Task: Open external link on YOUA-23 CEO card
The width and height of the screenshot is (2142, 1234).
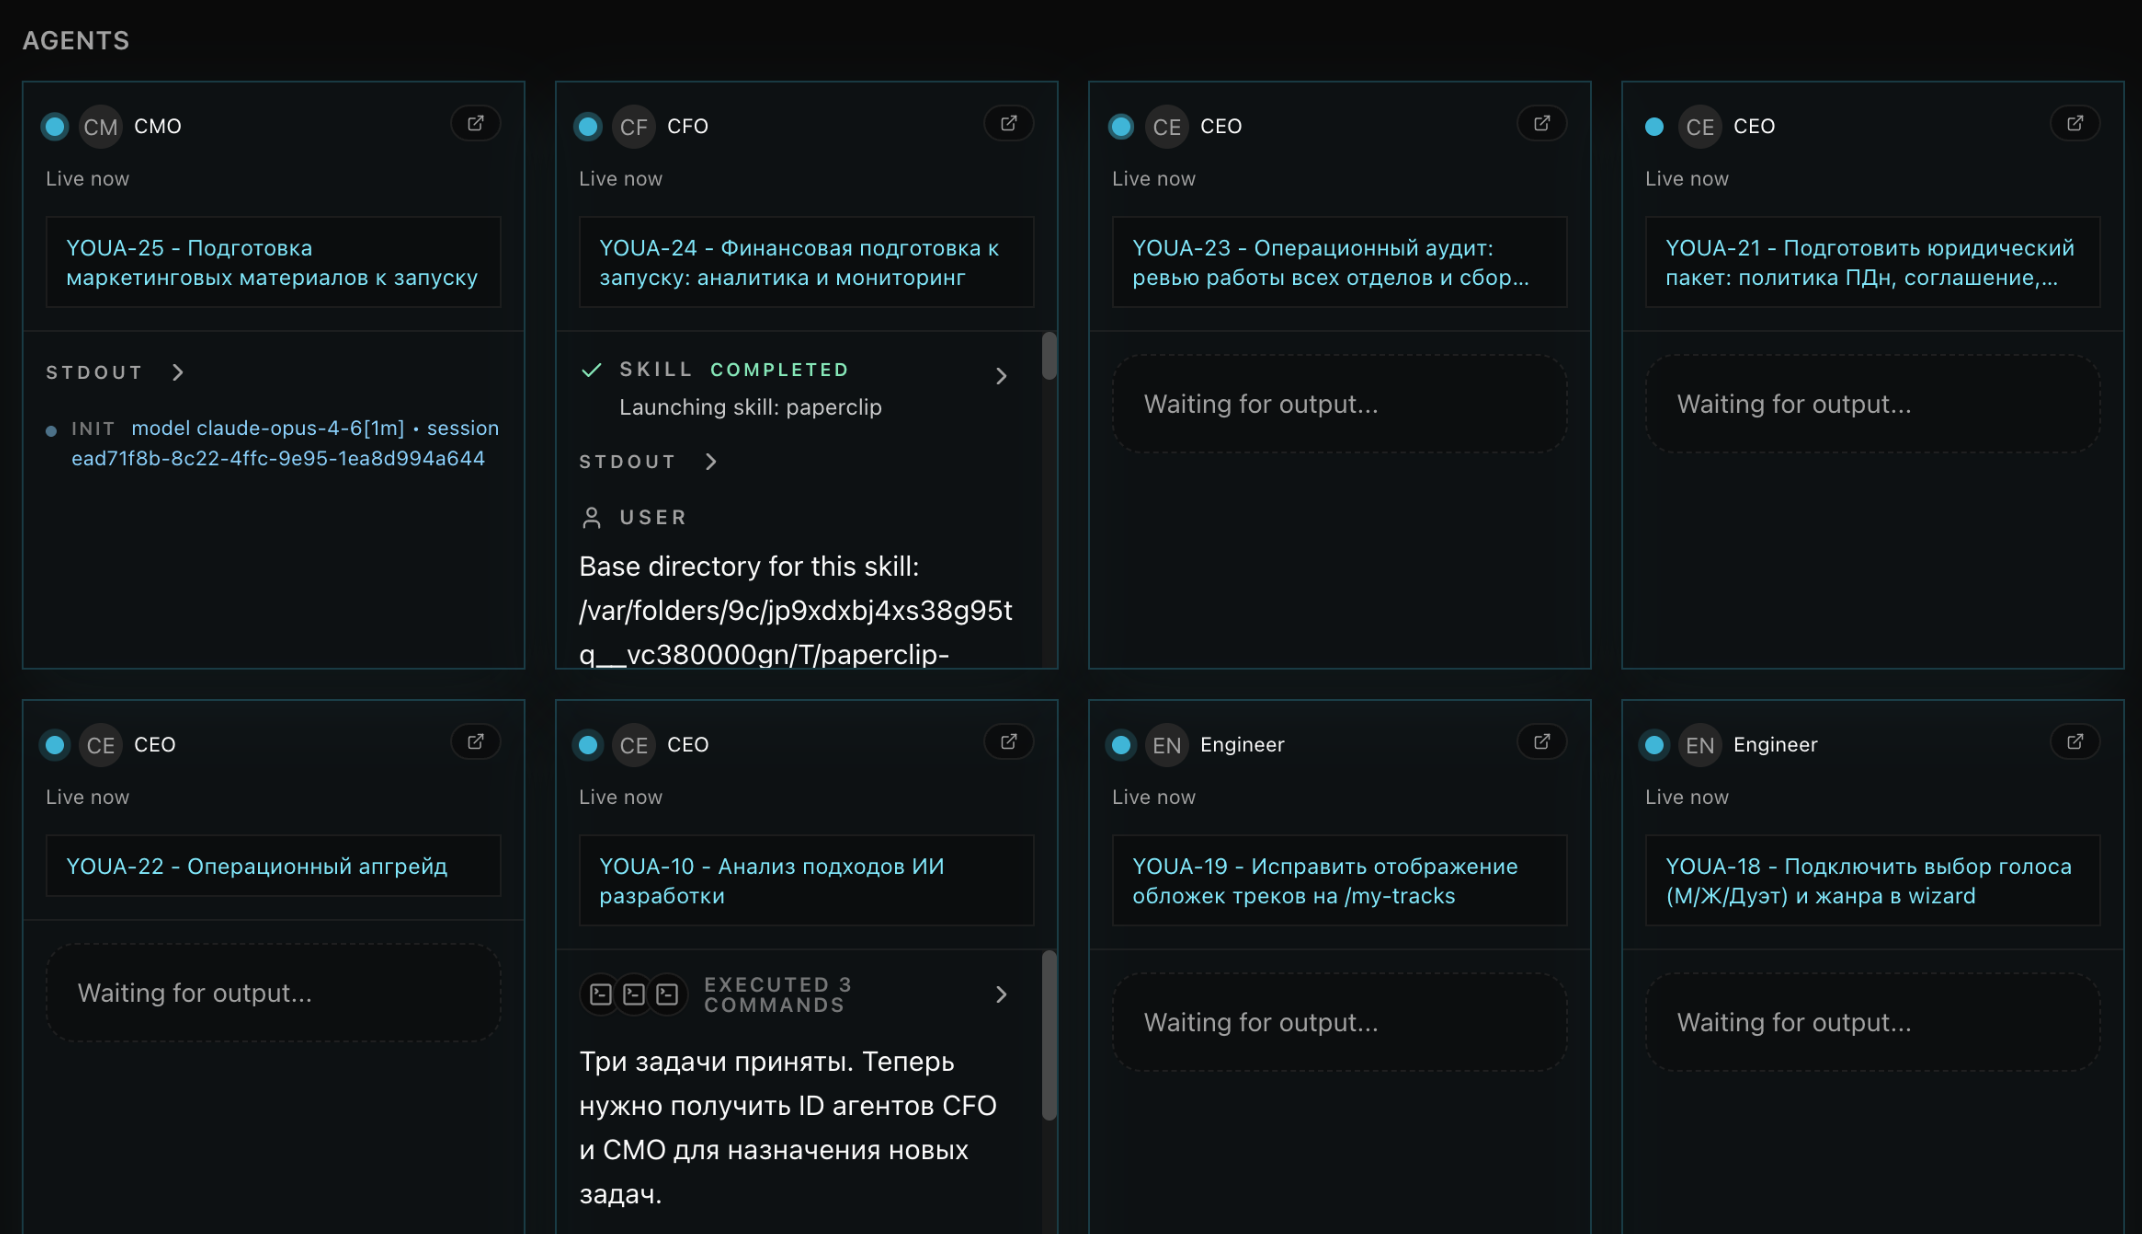Action: (1542, 123)
